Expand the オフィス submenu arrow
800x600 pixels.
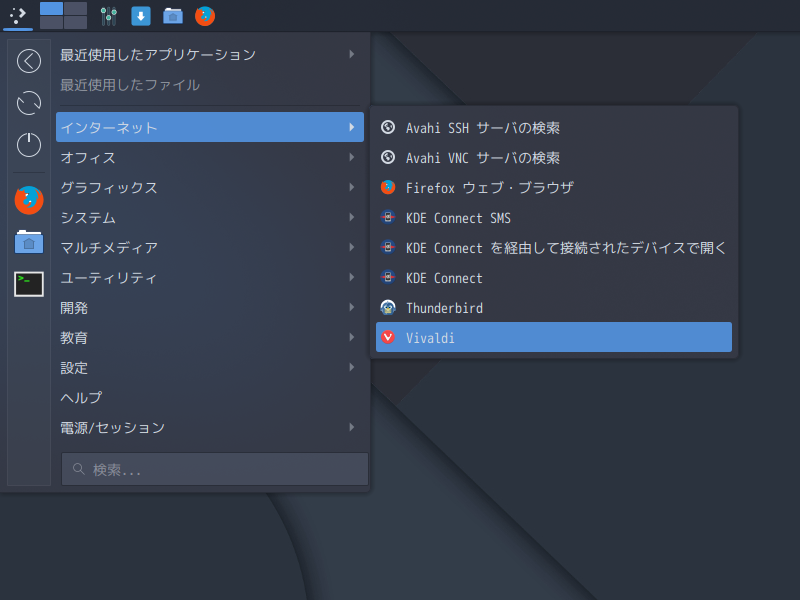(x=352, y=157)
